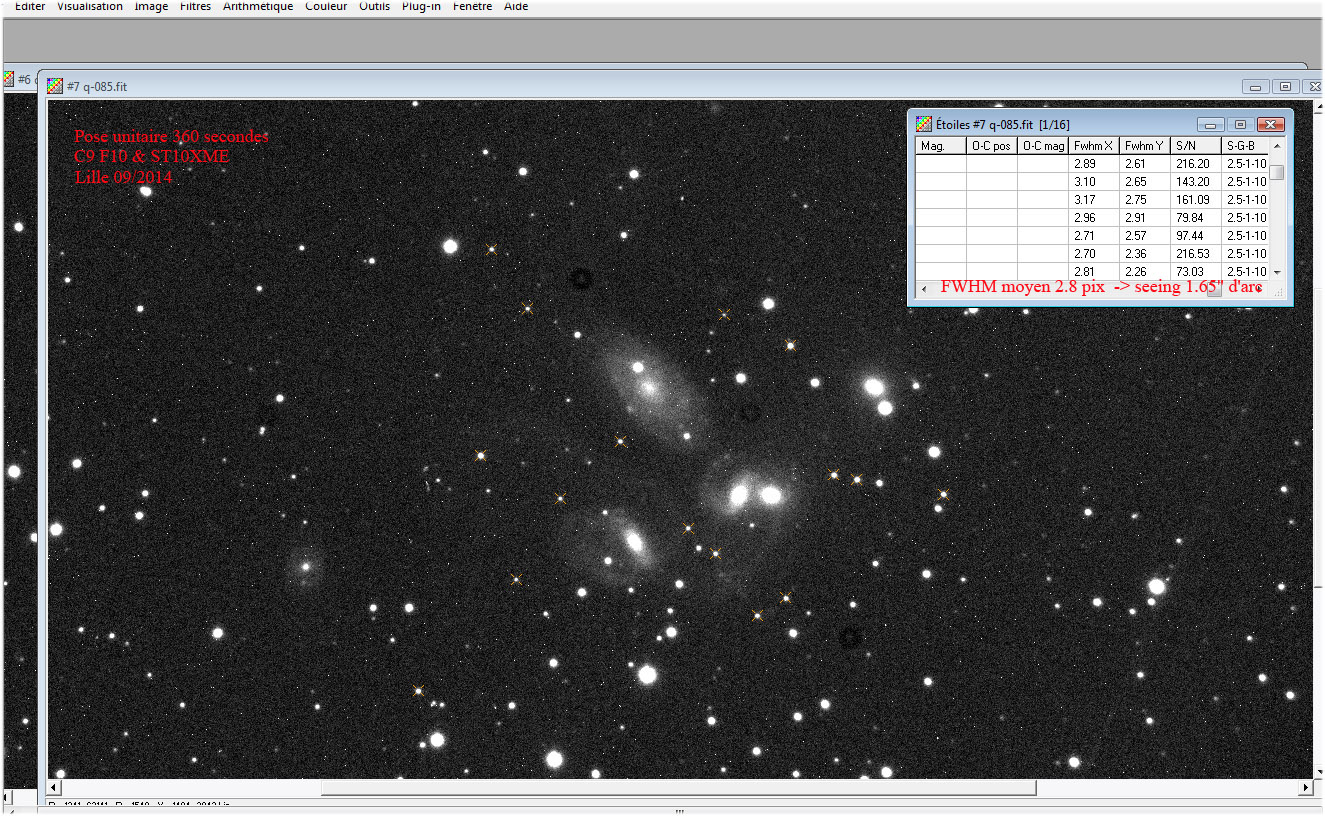
Task: Click the Étoiles vertical scrollbar thumb
Action: pyautogui.click(x=1277, y=173)
